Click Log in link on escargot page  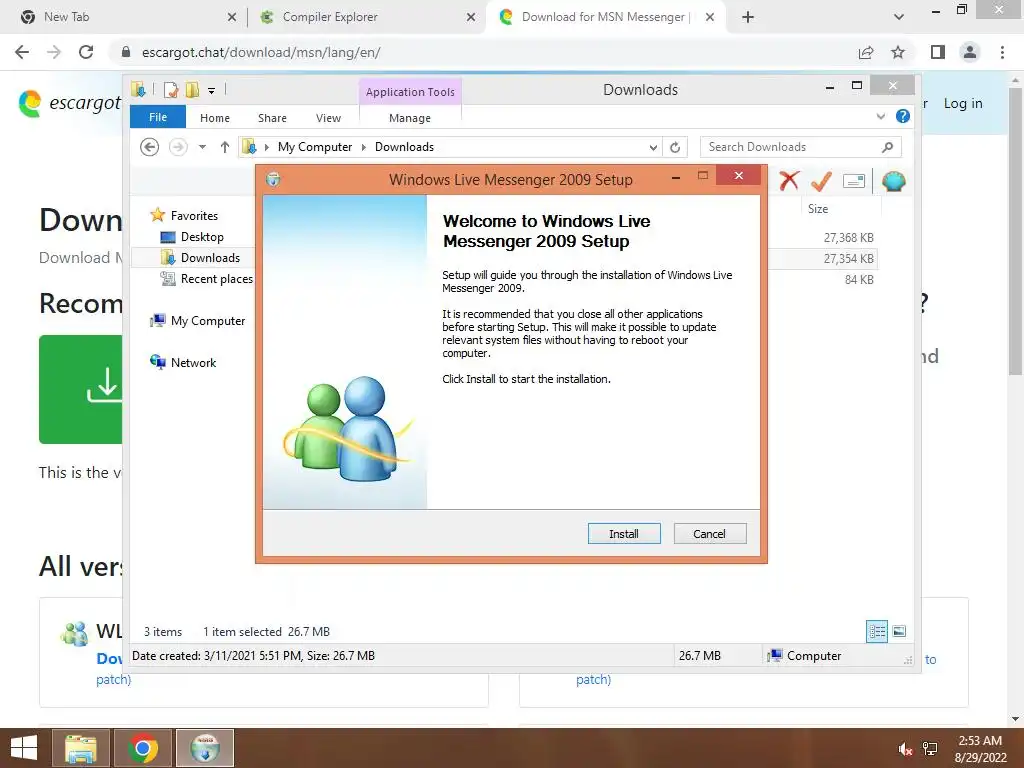pos(963,103)
